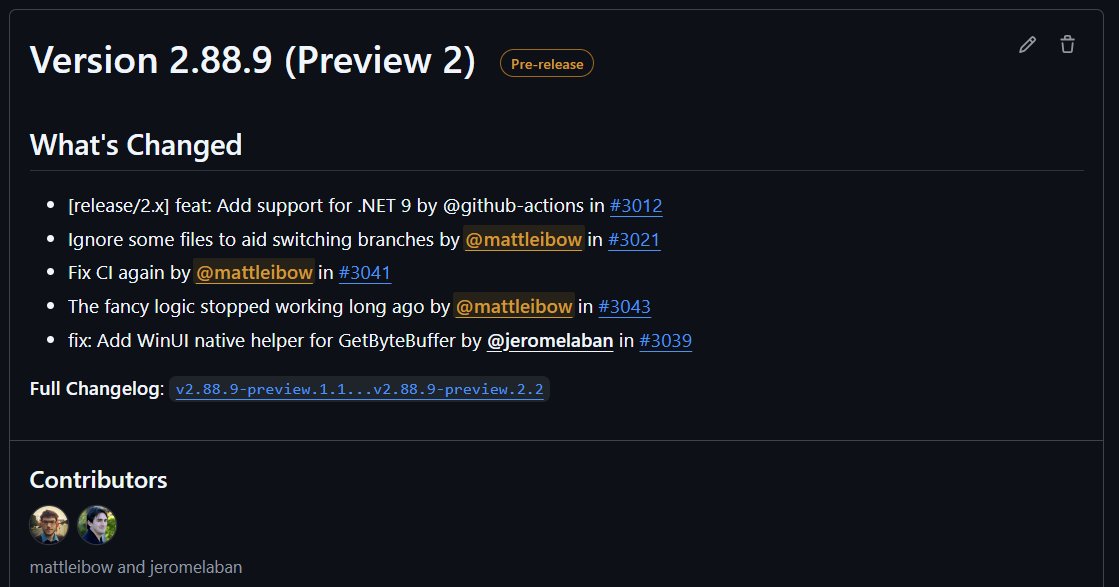Open pull request #3041
This screenshot has width=1119, height=587.
365,273
